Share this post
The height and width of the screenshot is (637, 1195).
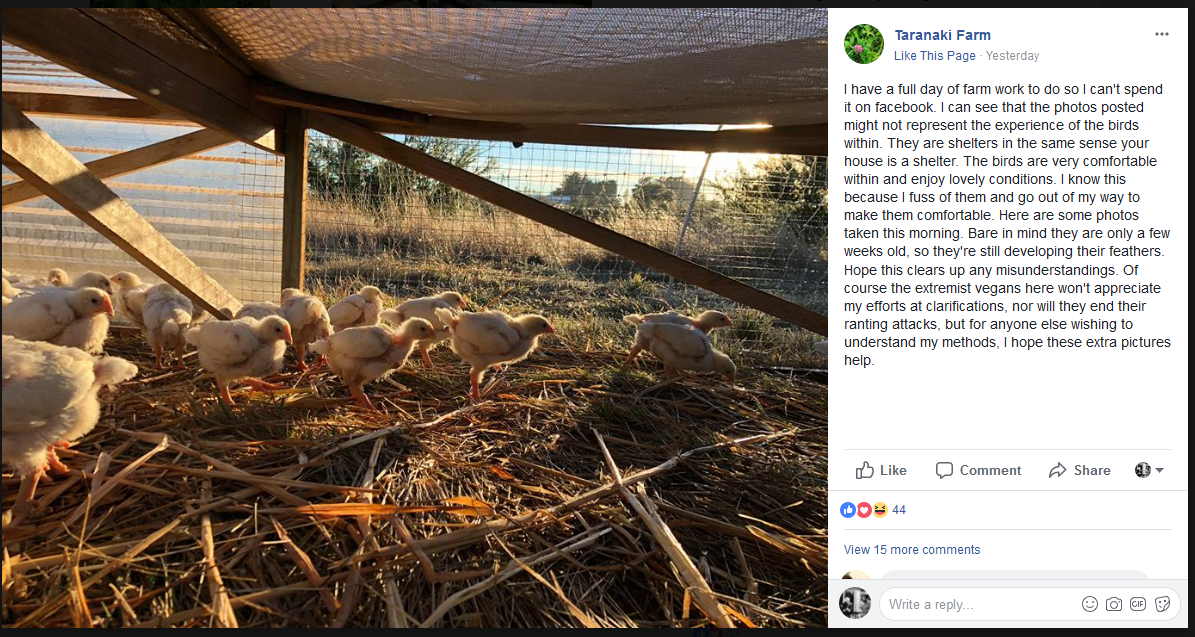[x=1079, y=470]
